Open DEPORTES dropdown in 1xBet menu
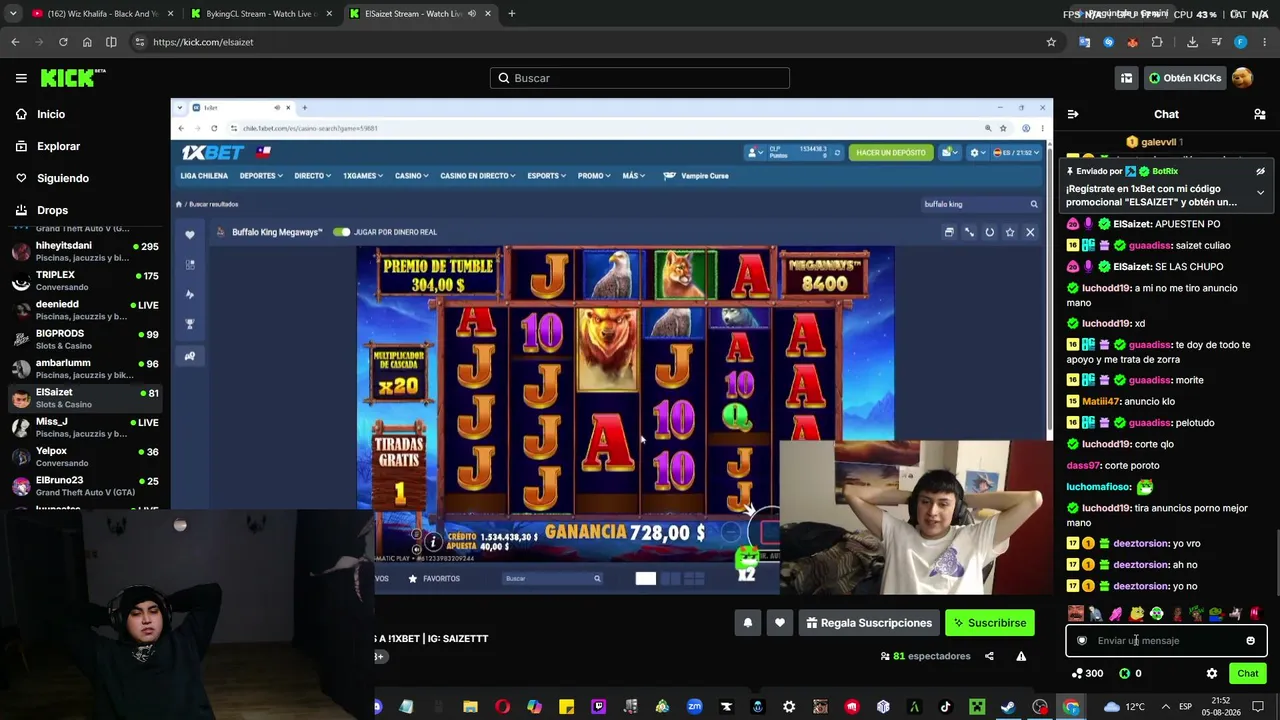The height and width of the screenshot is (720, 1280). pos(261,176)
